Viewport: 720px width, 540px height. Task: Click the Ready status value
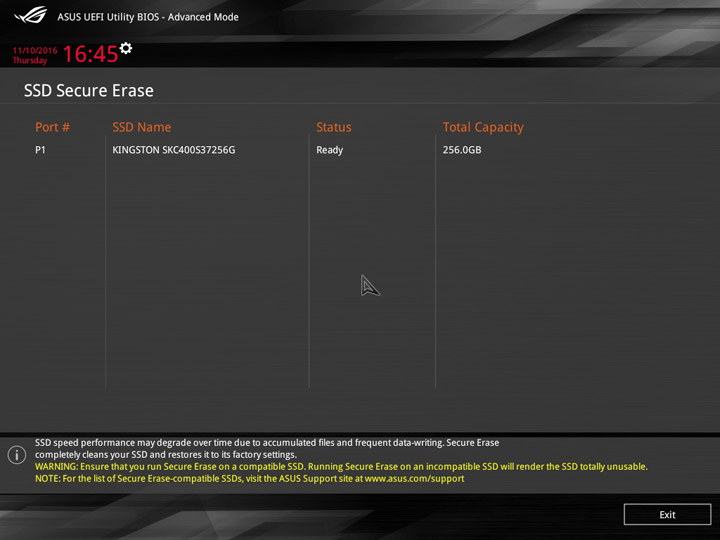pyautogui.click(x=330, y=150)
